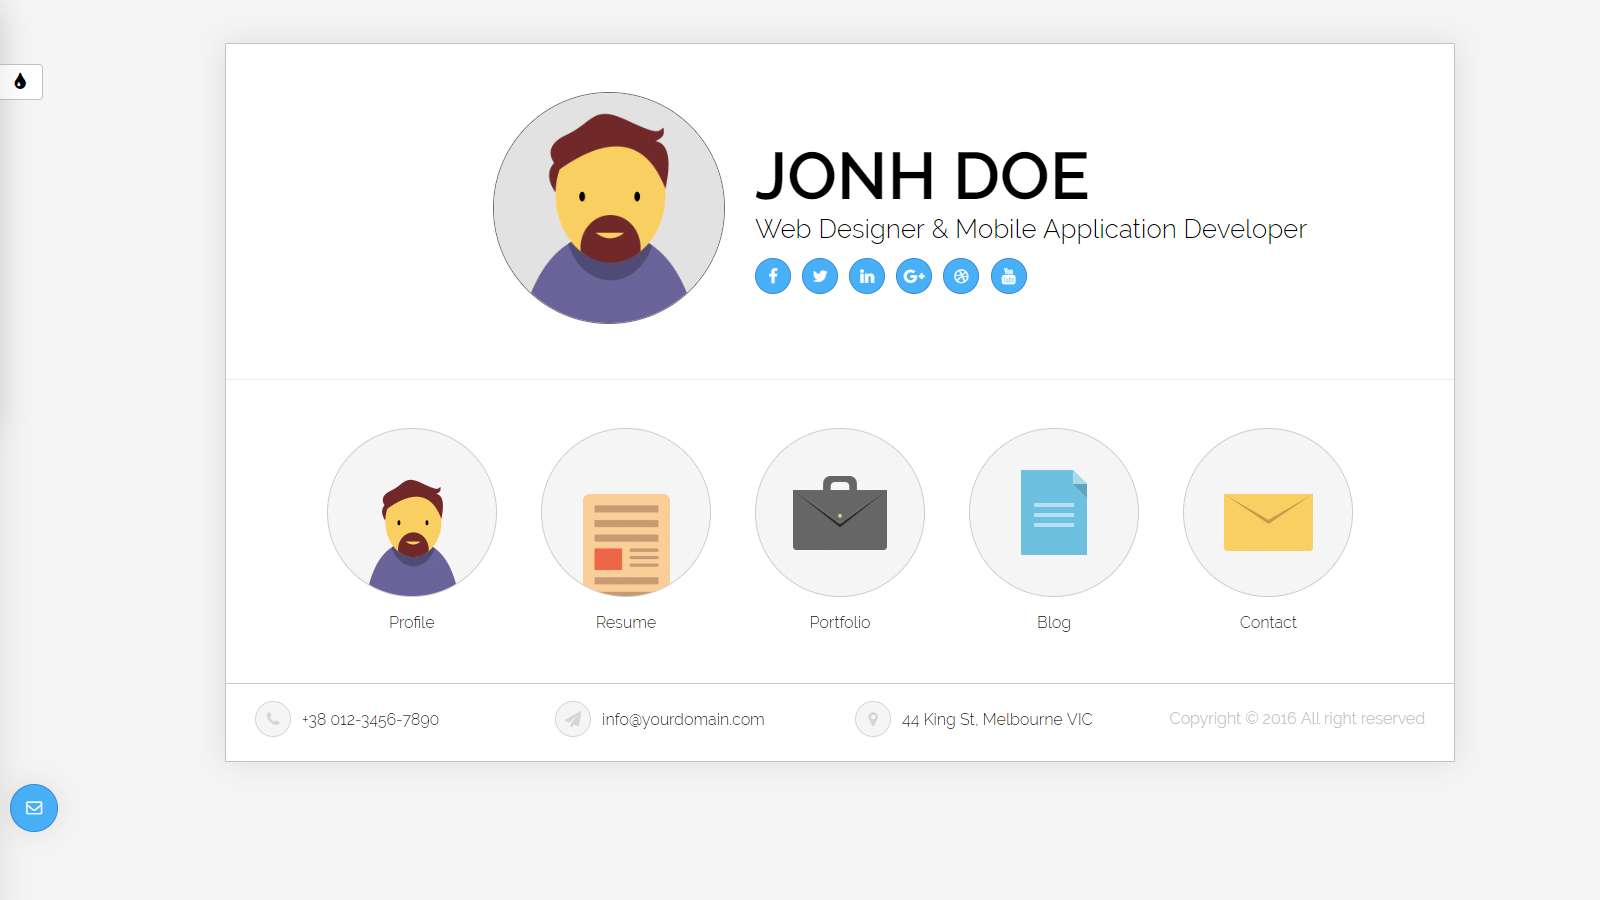Open the Profile section circle
The width and height of the screenshot is (1600, 900).
coord(412,513)
